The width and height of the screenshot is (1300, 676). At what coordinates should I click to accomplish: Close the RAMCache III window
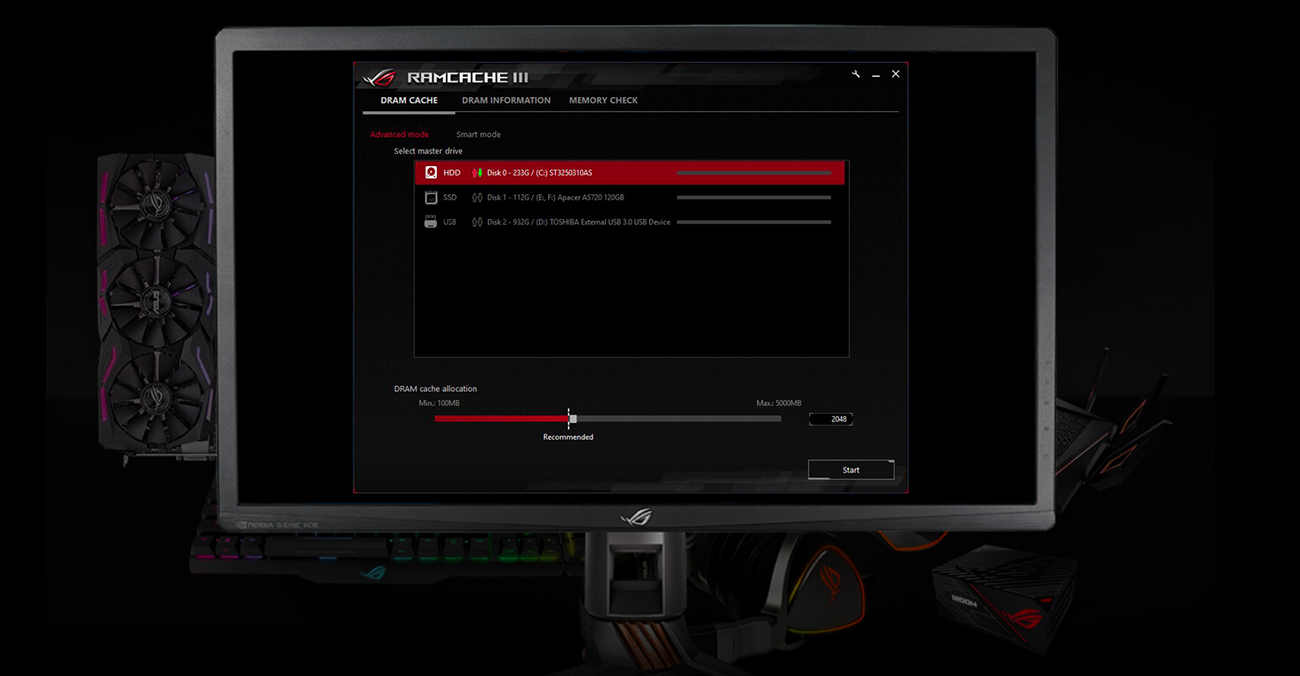pyautogui.click(x=895, y=74)
